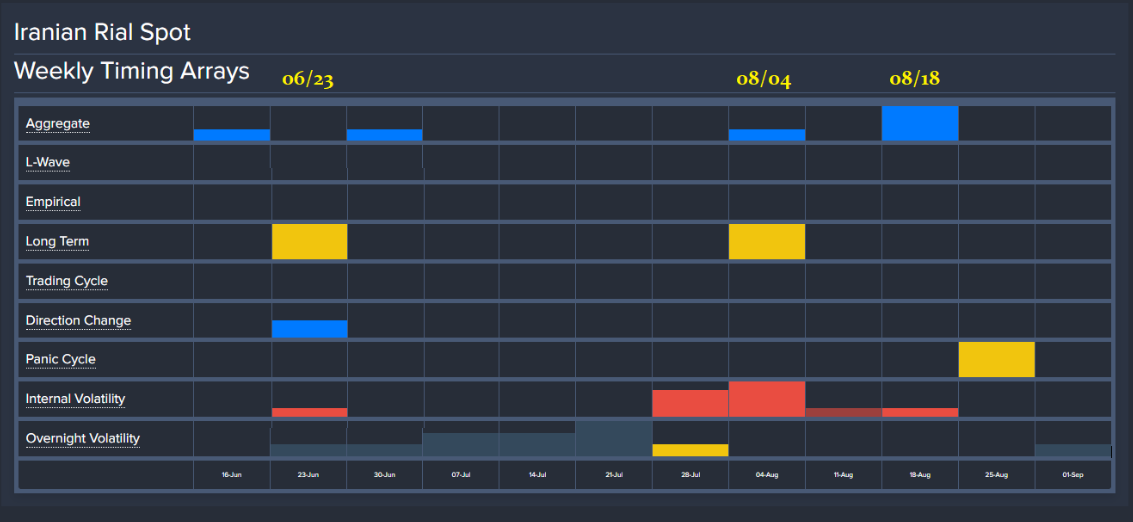Select the tallest red Internal Volatility bar at 04-Aug

pos(767,399)
